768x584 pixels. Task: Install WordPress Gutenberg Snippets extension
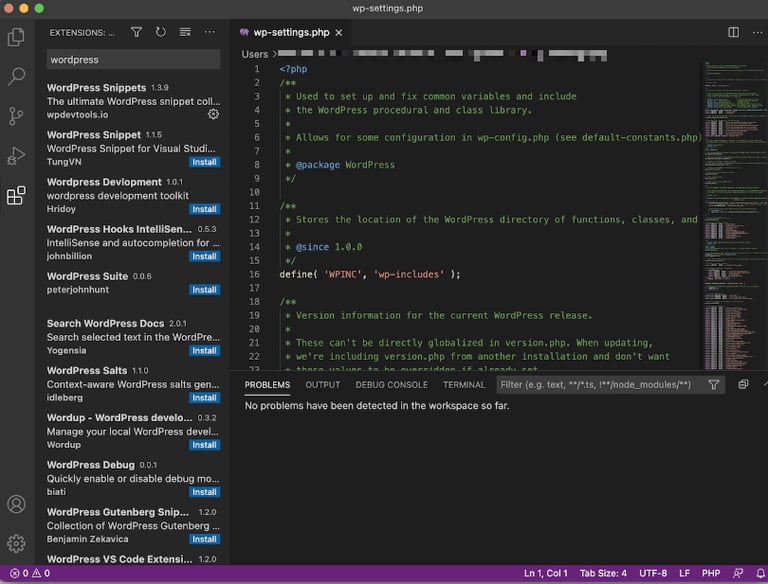click(x=204, y=539)
